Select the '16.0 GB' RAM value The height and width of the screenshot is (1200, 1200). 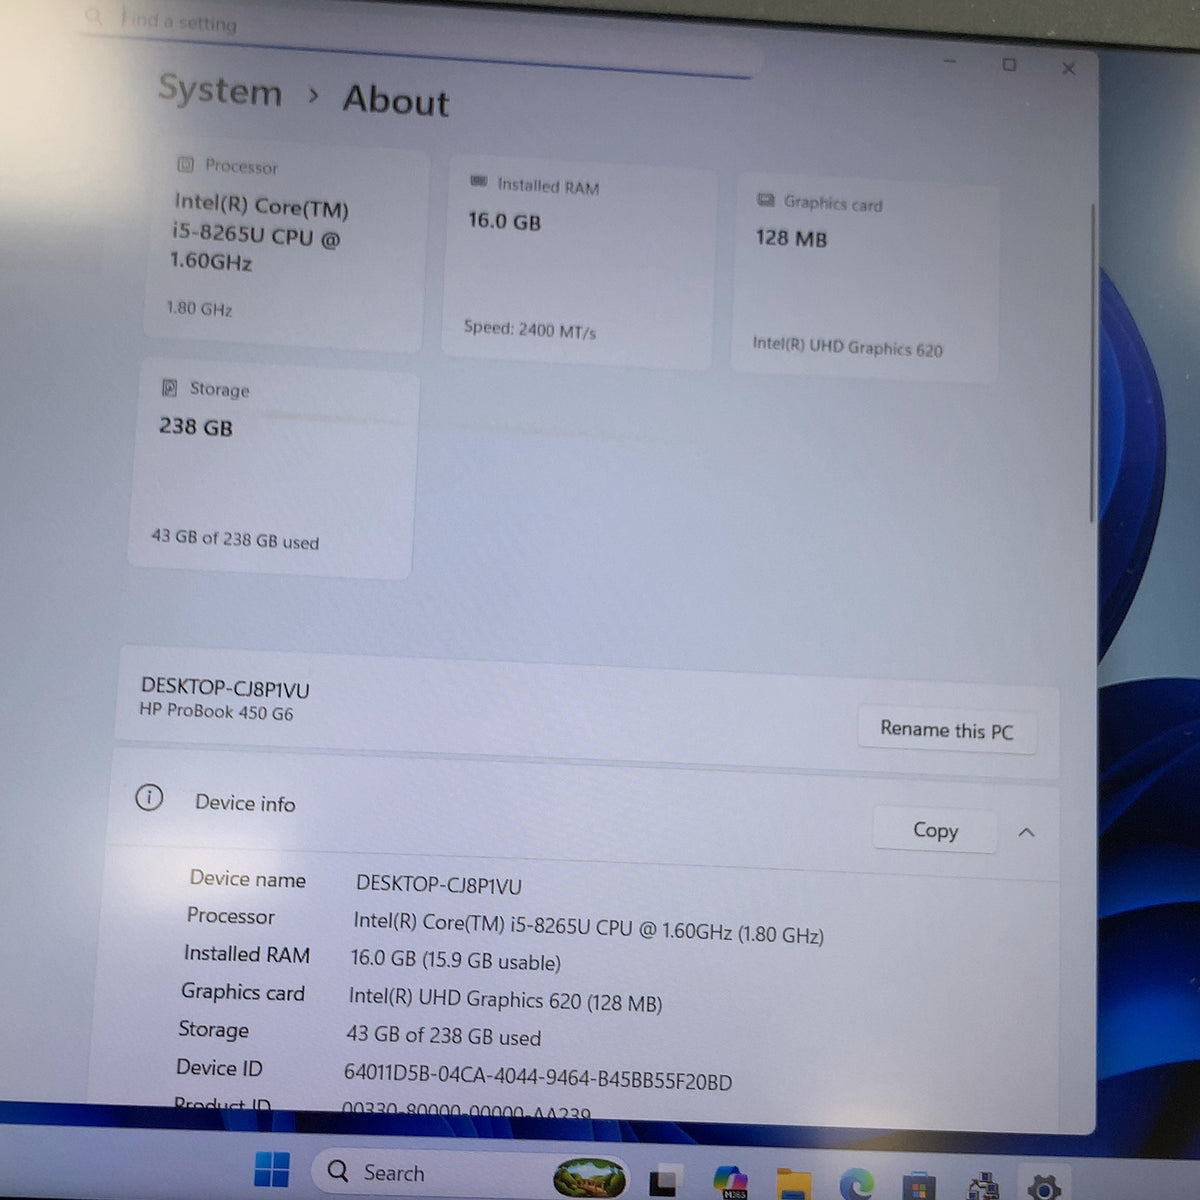coord(505,221)
